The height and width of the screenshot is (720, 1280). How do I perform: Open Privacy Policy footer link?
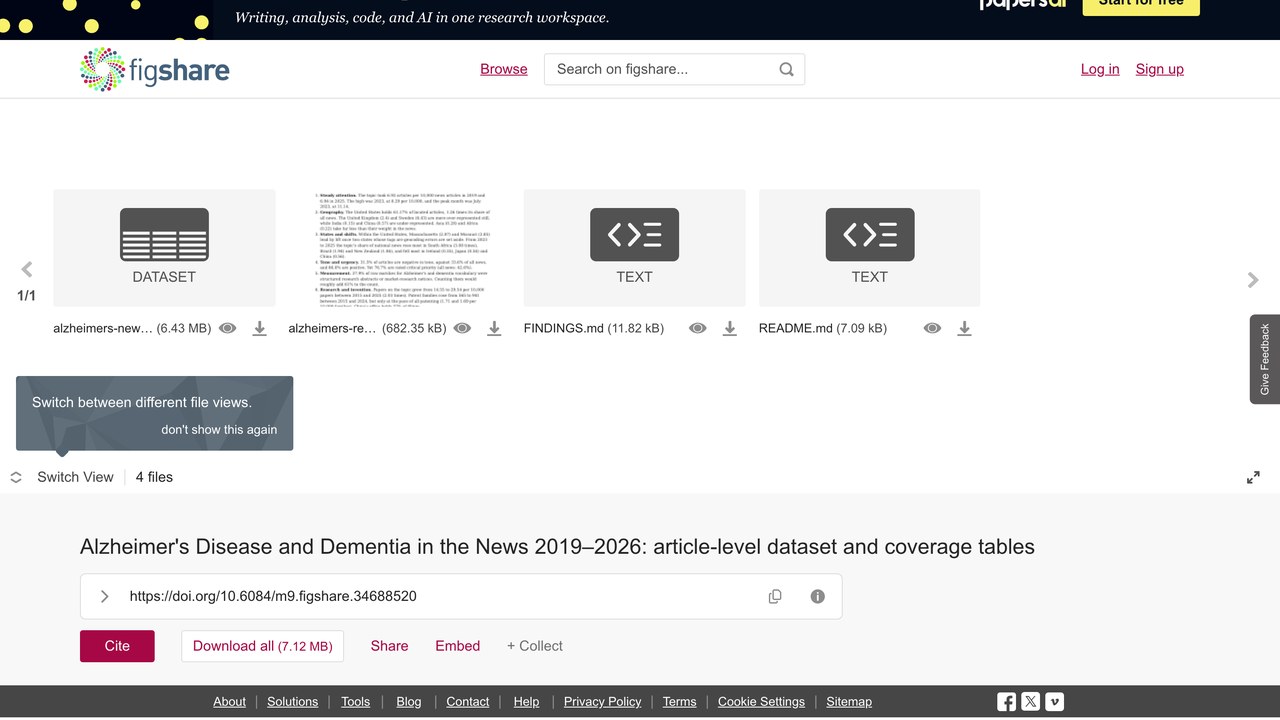coord(602,702)
